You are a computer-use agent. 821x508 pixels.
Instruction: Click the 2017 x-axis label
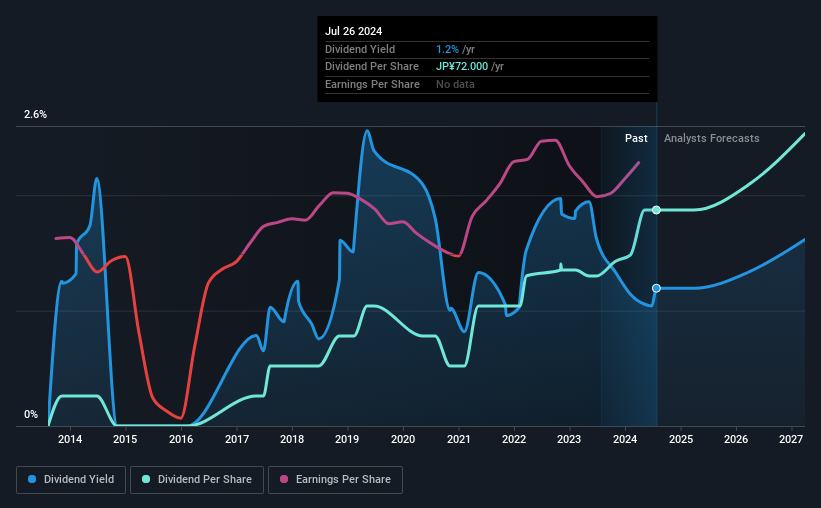(237, 439)
